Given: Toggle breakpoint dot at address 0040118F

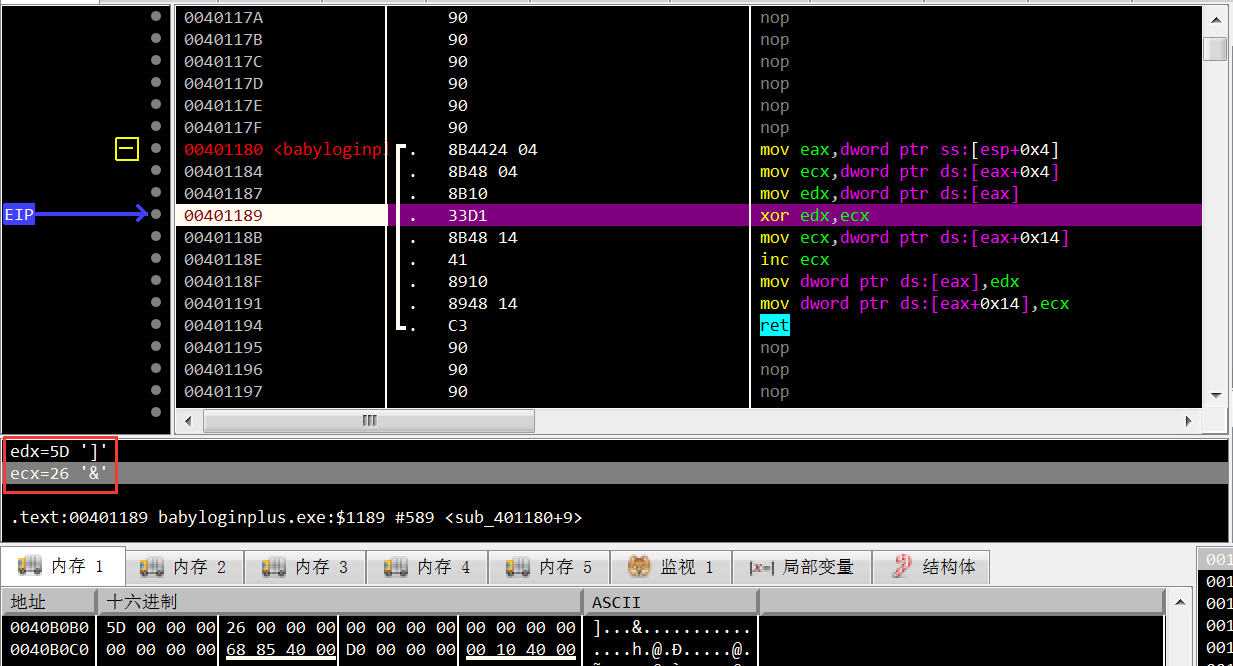Looking at the screenshot, I should pos(155,281).
